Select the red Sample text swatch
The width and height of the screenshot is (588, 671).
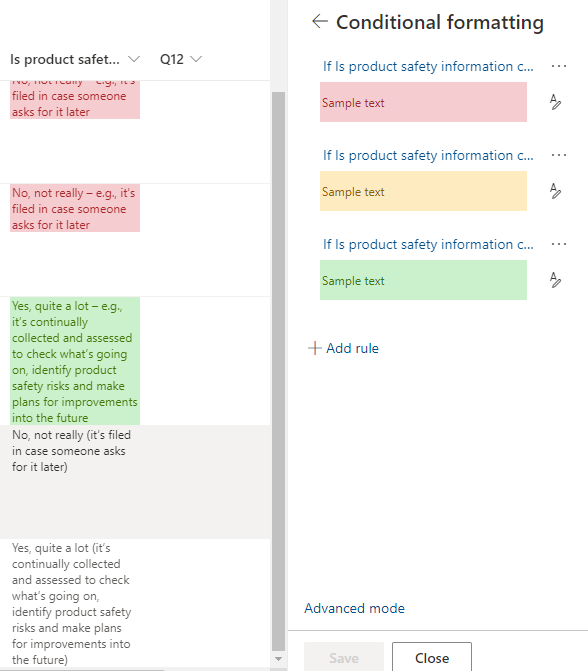[x=423, y=102]
